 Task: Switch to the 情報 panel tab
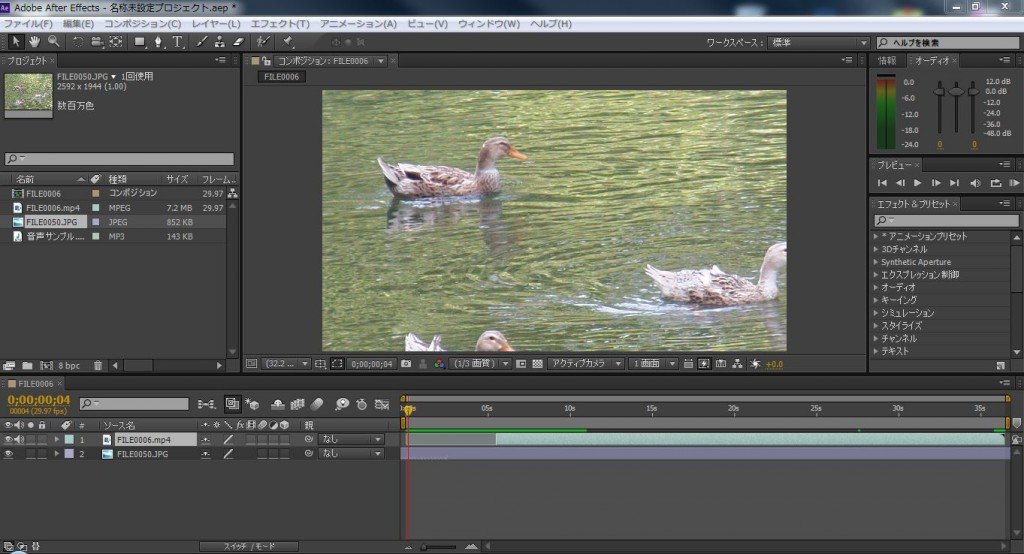click(x=887, y=60)
